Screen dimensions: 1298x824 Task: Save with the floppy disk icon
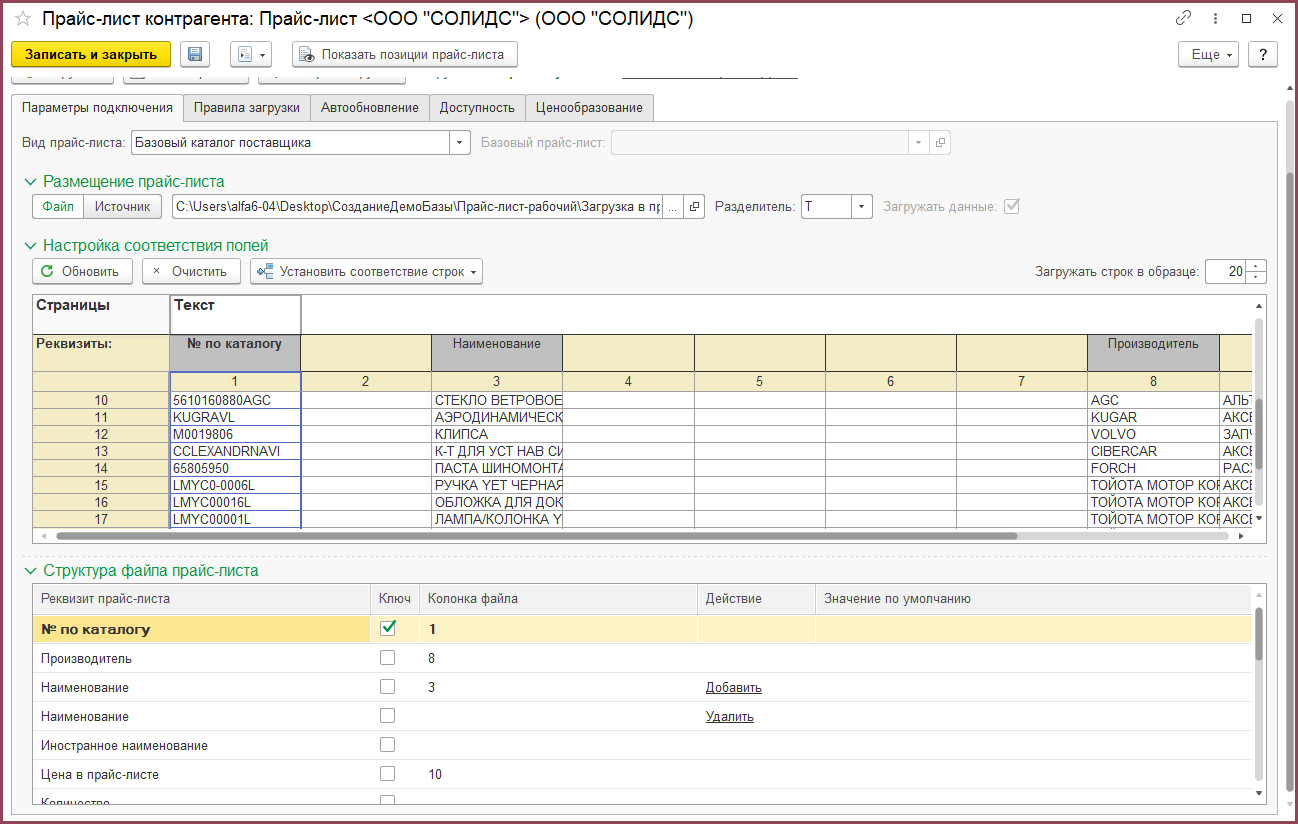click(x=195, y=54)
